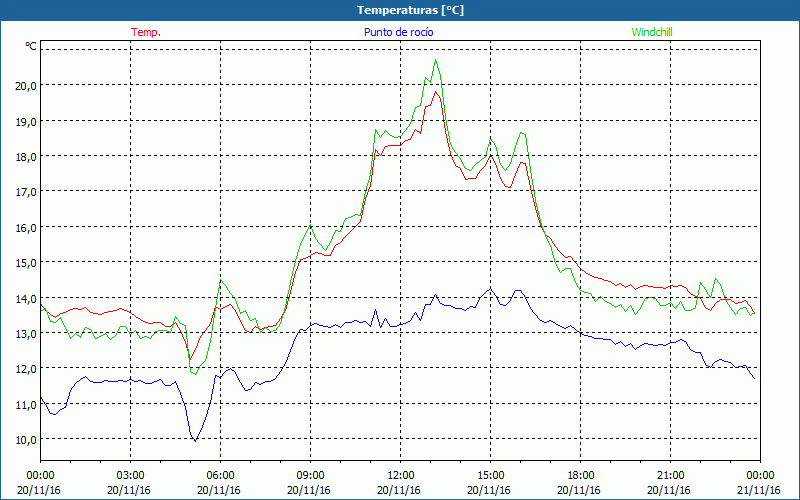Click the 18,0 y-axis value
800x500 pixels.
pyautogui.click(x=26, y=157)
